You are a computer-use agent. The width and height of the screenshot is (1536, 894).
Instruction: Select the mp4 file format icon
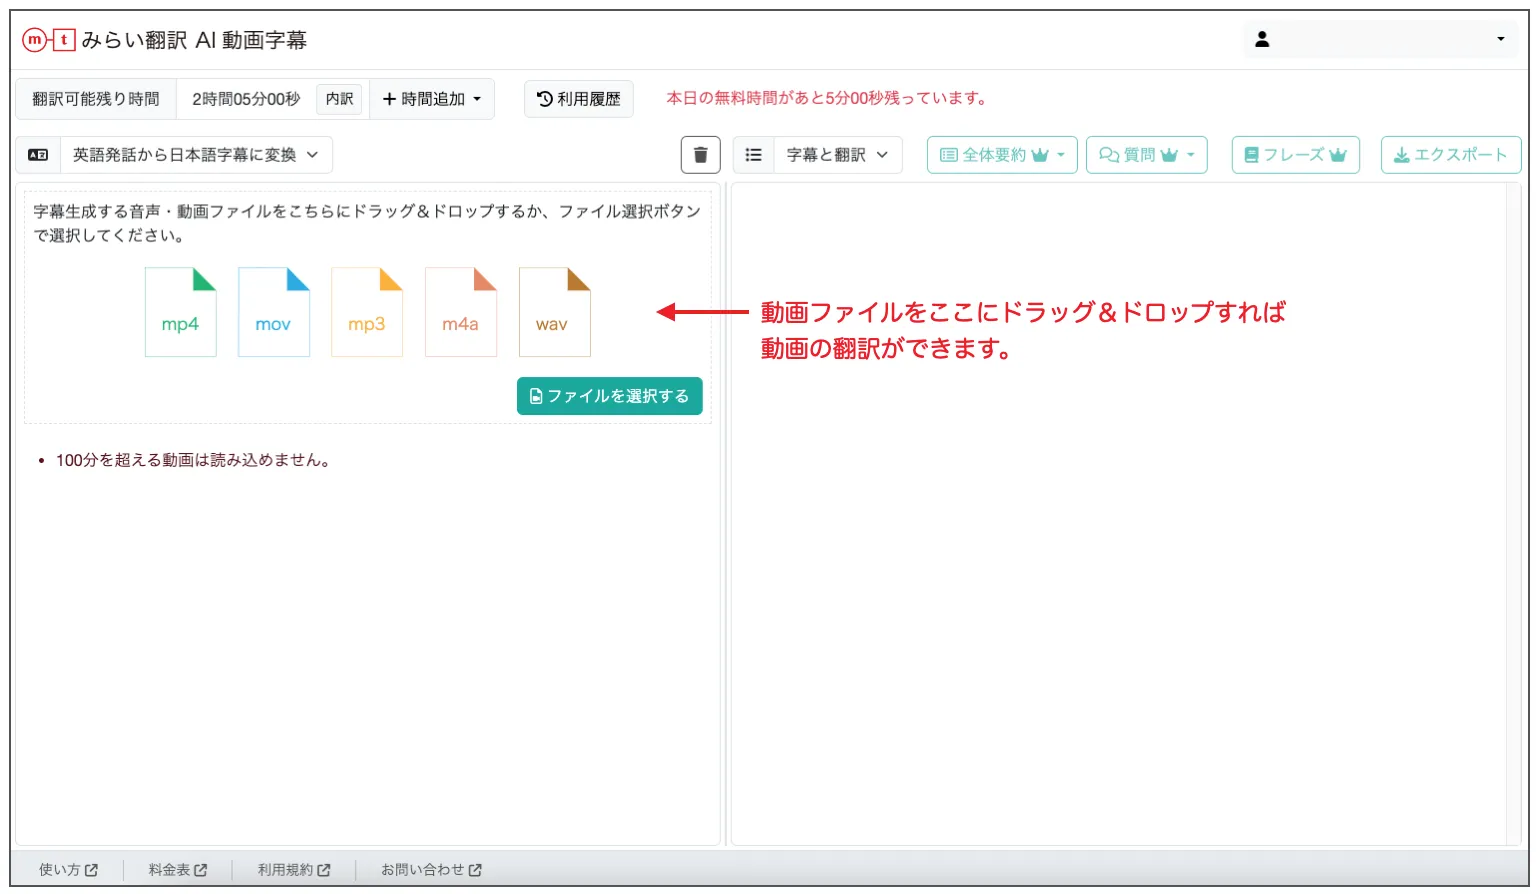click(180, 311)
